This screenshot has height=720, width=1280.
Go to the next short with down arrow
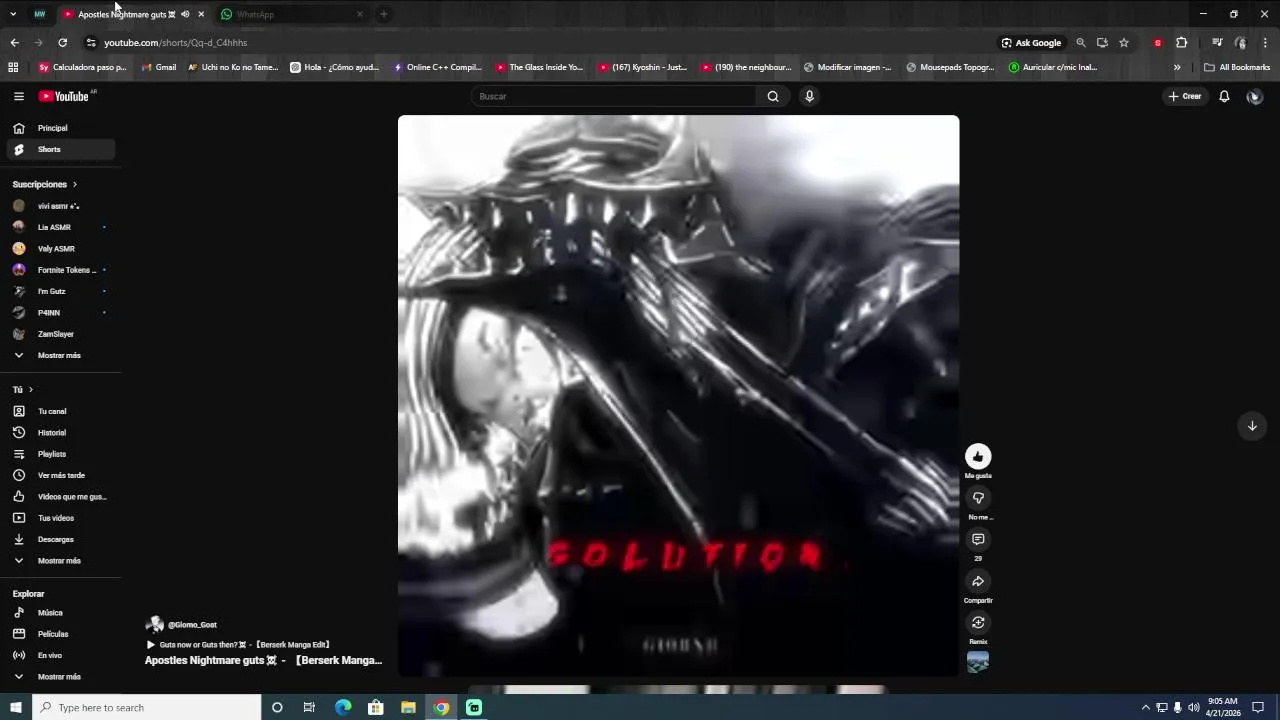click(x=1252, y=426)
